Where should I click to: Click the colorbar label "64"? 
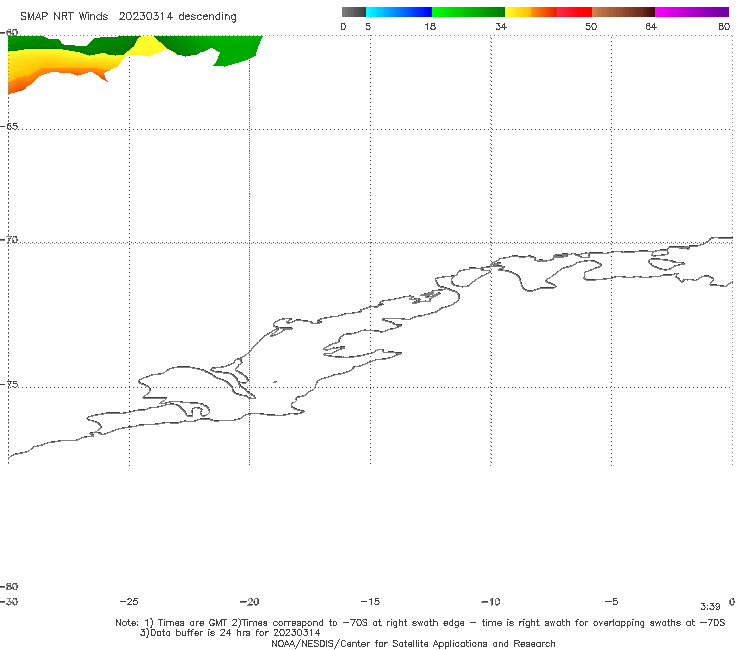coord(651,27)
